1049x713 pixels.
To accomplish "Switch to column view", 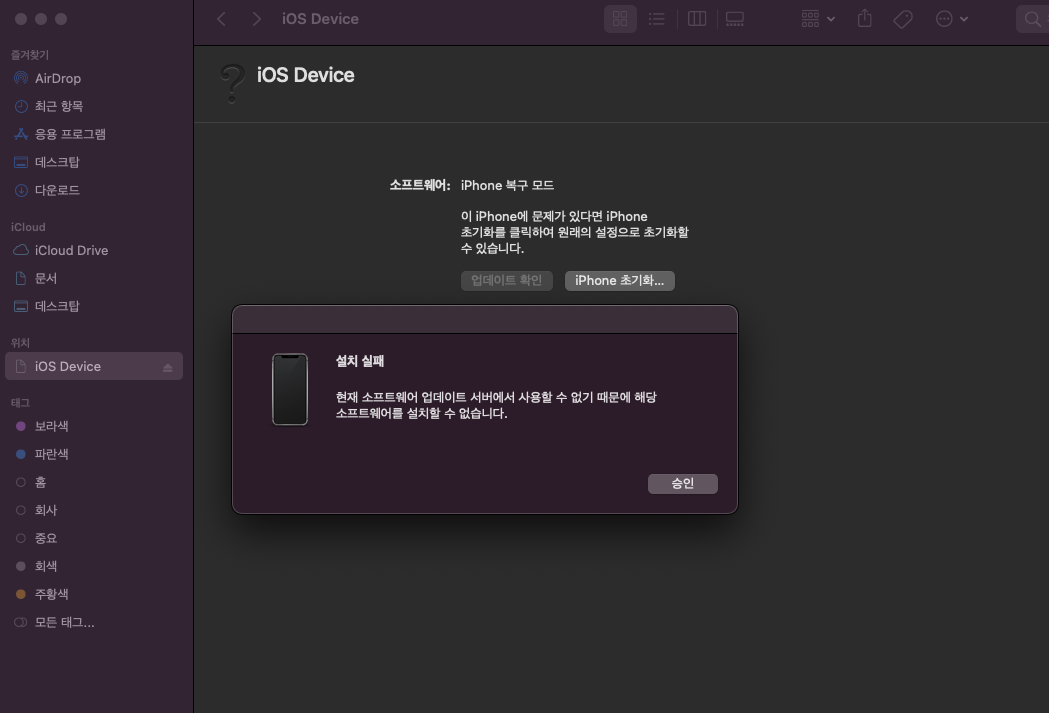I will pos(697,19).
